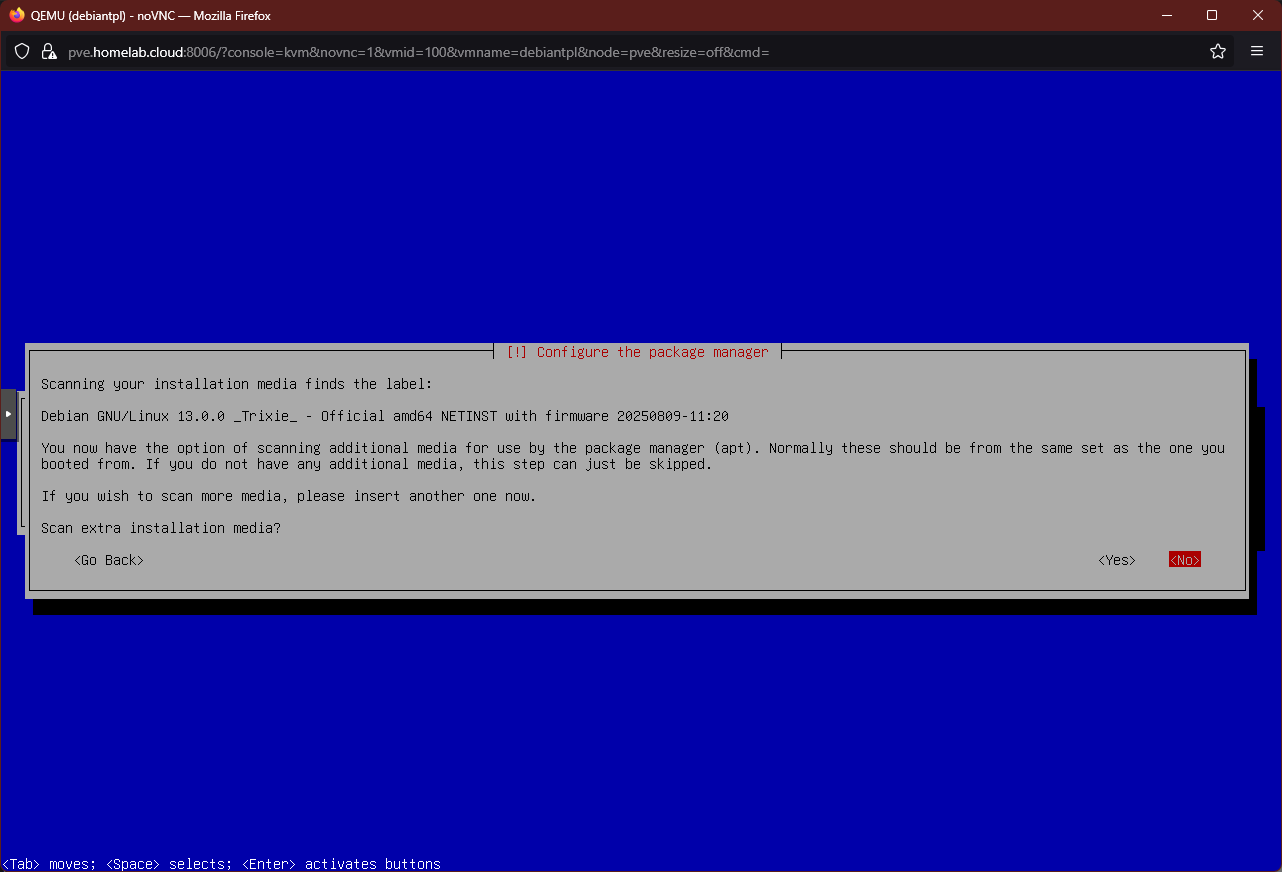
Task: Click the Enter activates buttons hint line
Action: coord(222,863)
